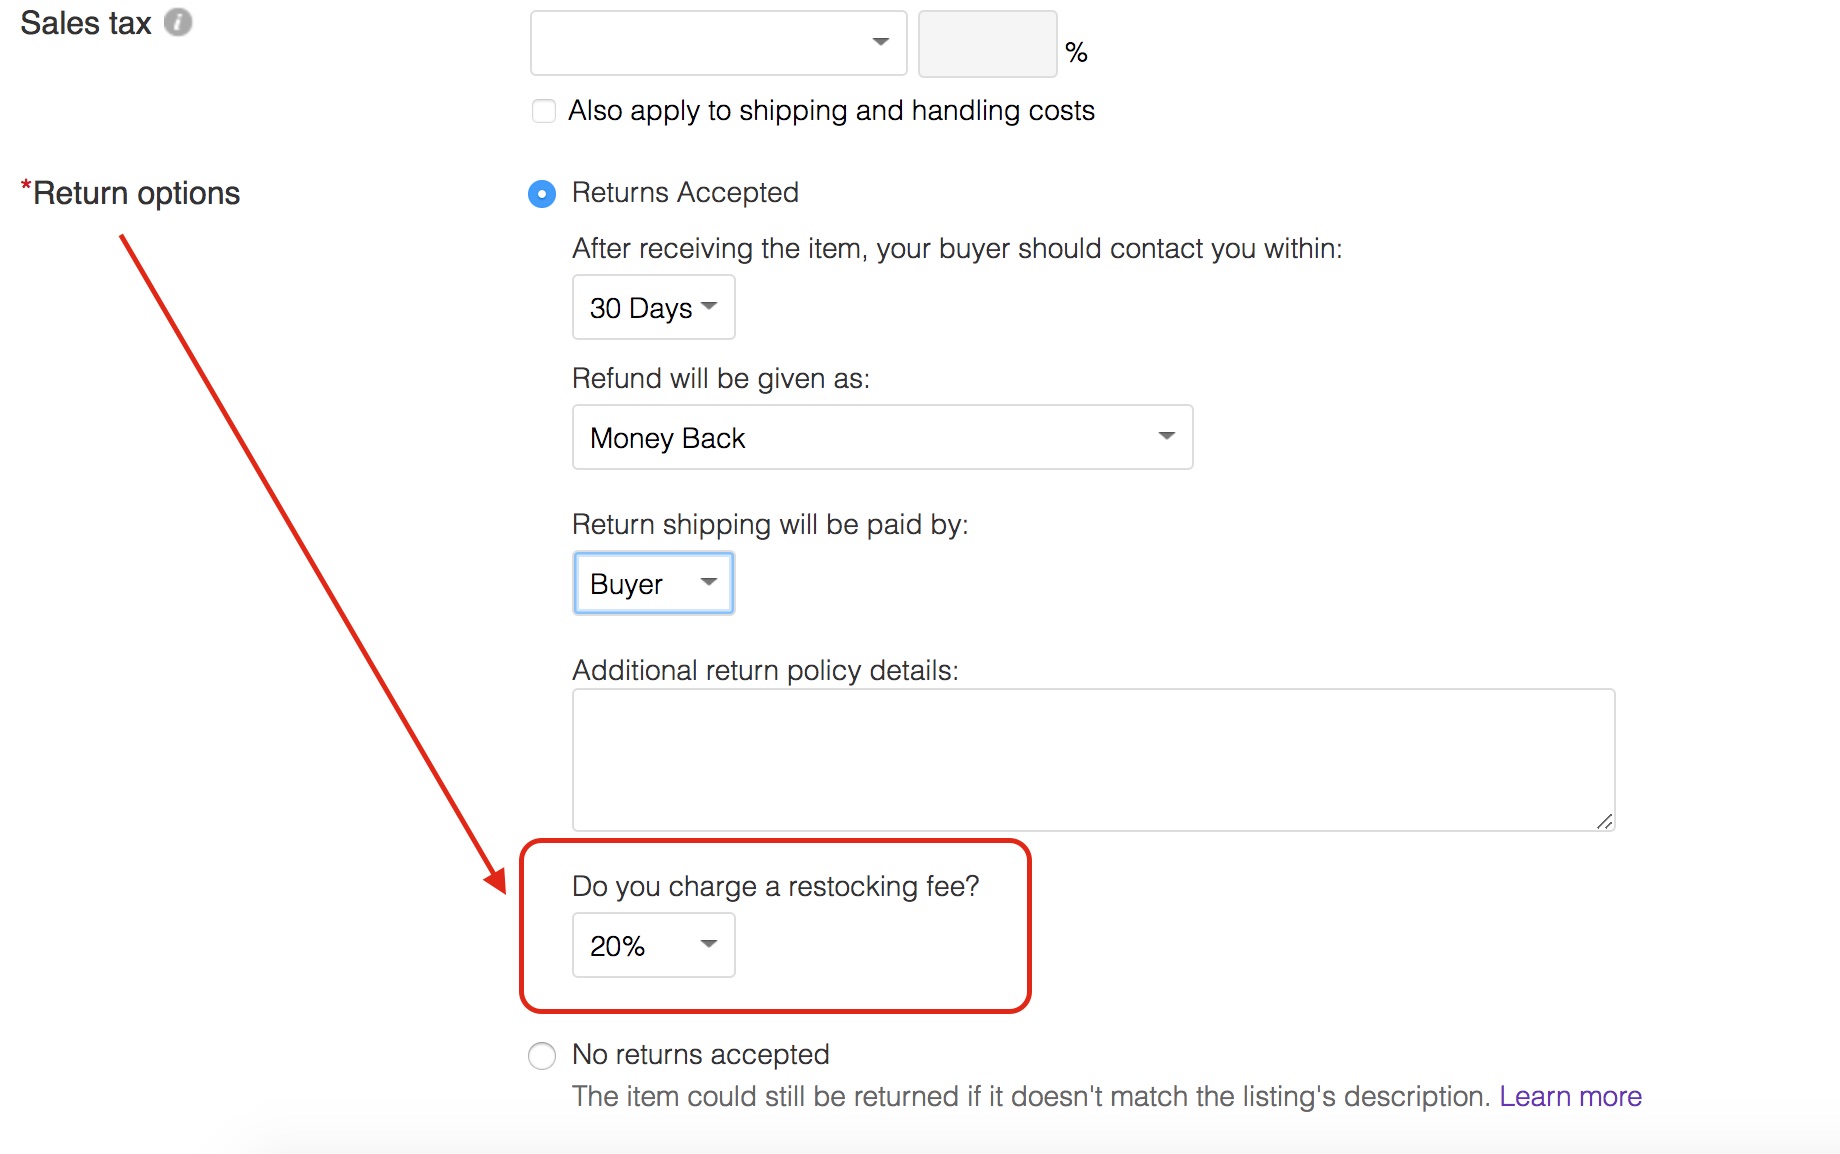Click the "No returns accepted" label text
Screen dimensions: 1840x1154
pyautogui.click(x=700, y=1055)
